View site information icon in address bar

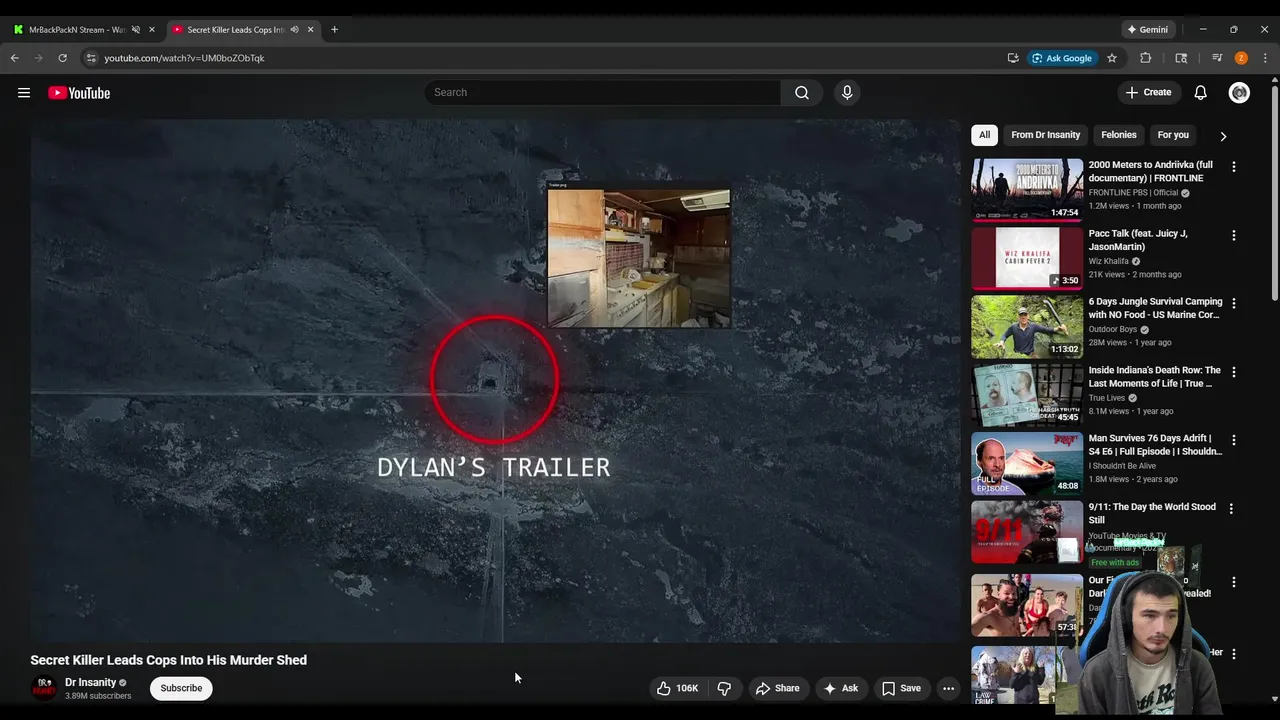tap(91, 58)
